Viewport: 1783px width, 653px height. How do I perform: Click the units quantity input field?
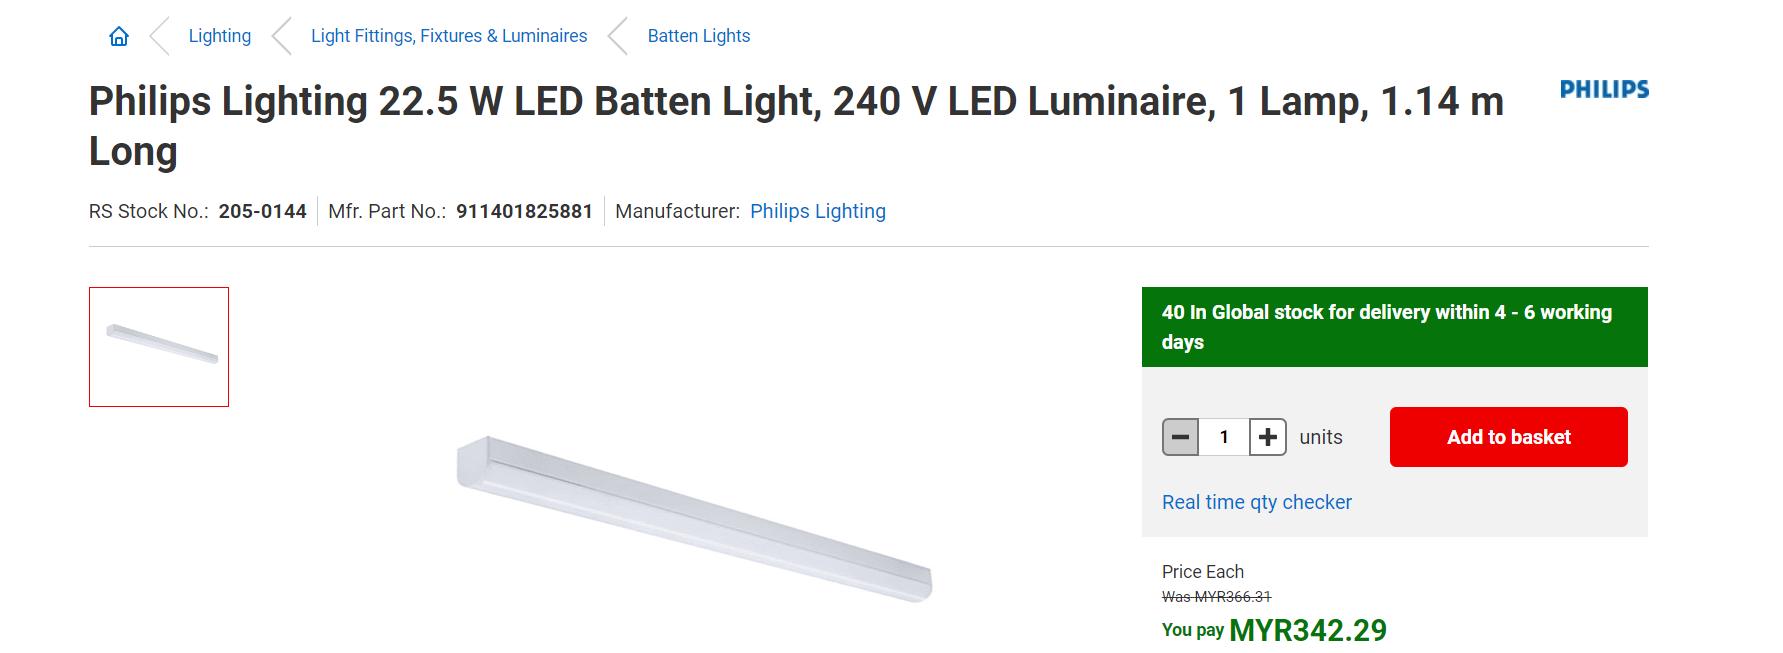[x=1224, y=437]
